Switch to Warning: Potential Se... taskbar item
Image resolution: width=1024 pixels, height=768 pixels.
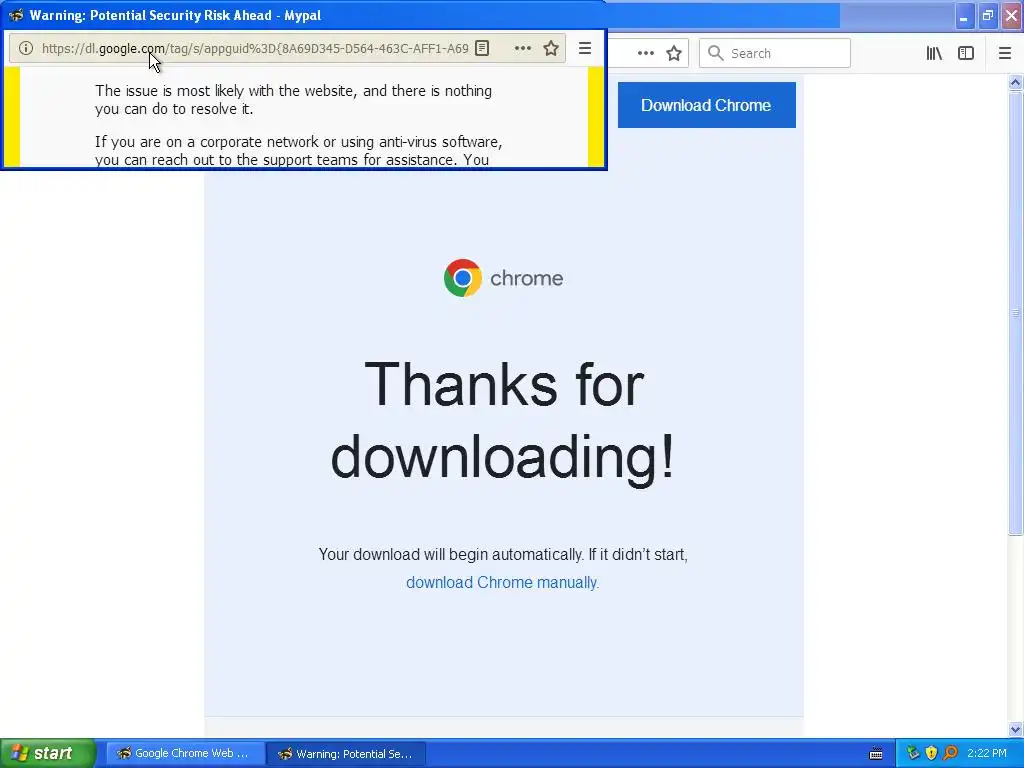coord(347,754)
